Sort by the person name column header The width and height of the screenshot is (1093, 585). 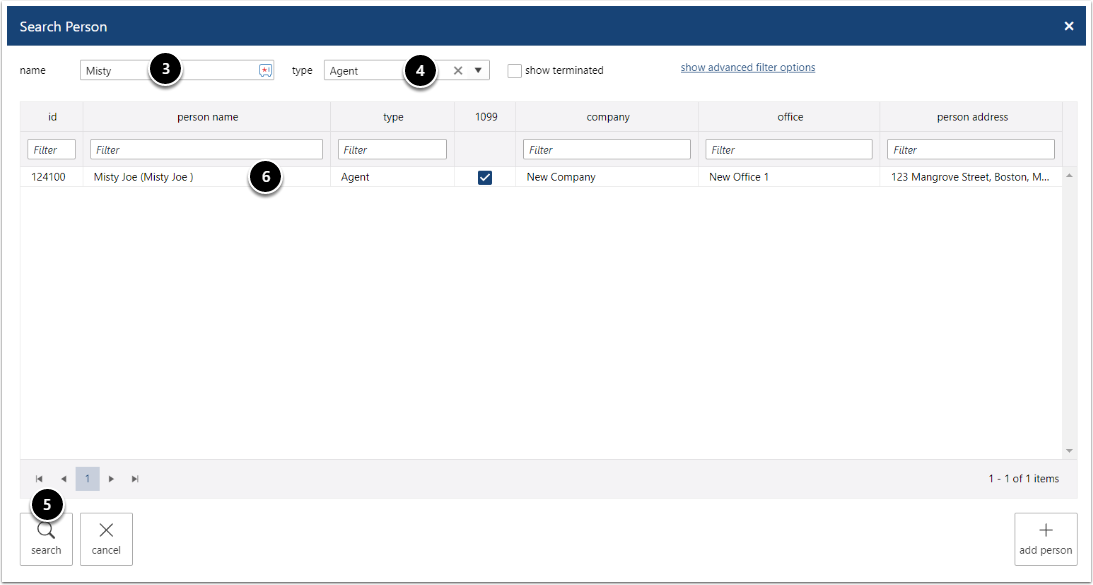pos(207,117)
